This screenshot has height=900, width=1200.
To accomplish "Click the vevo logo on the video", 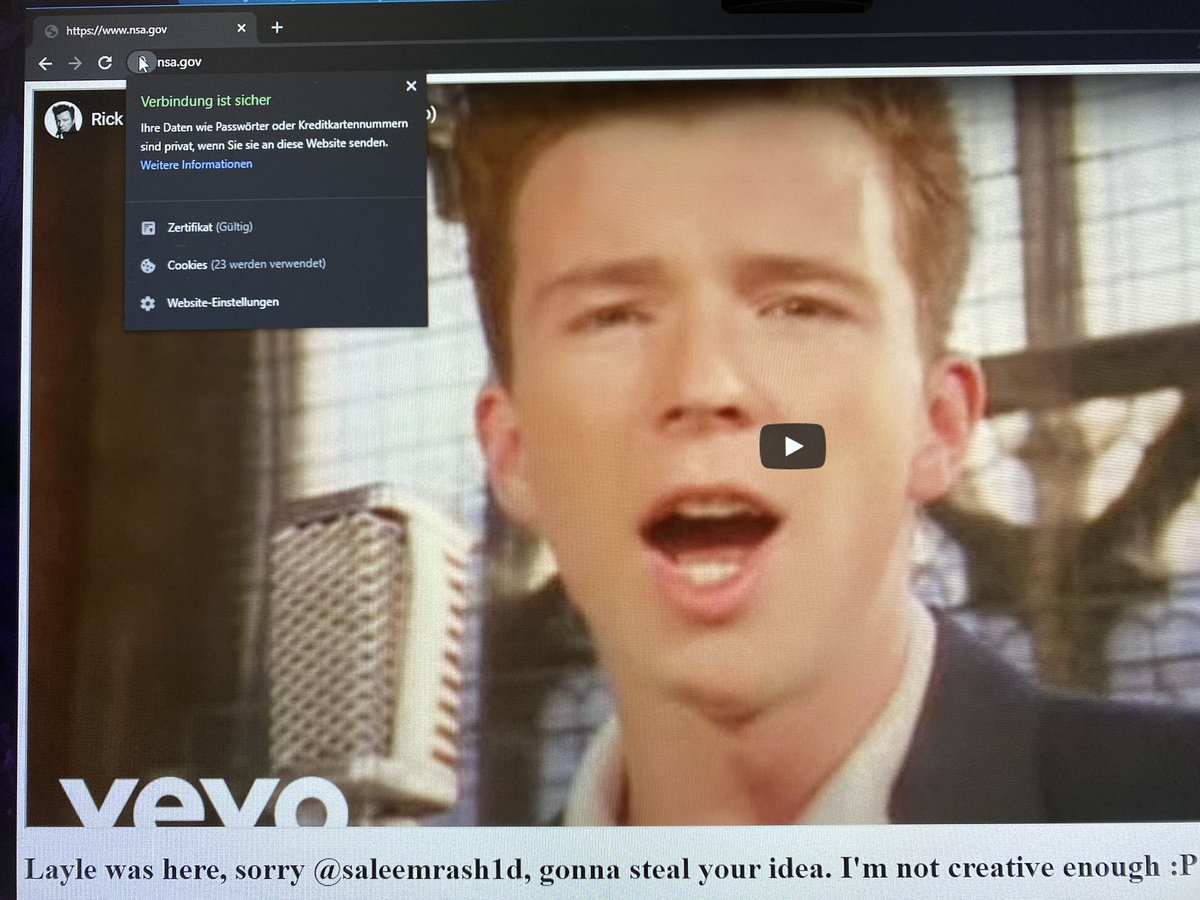I will click(x=203, y=800).
